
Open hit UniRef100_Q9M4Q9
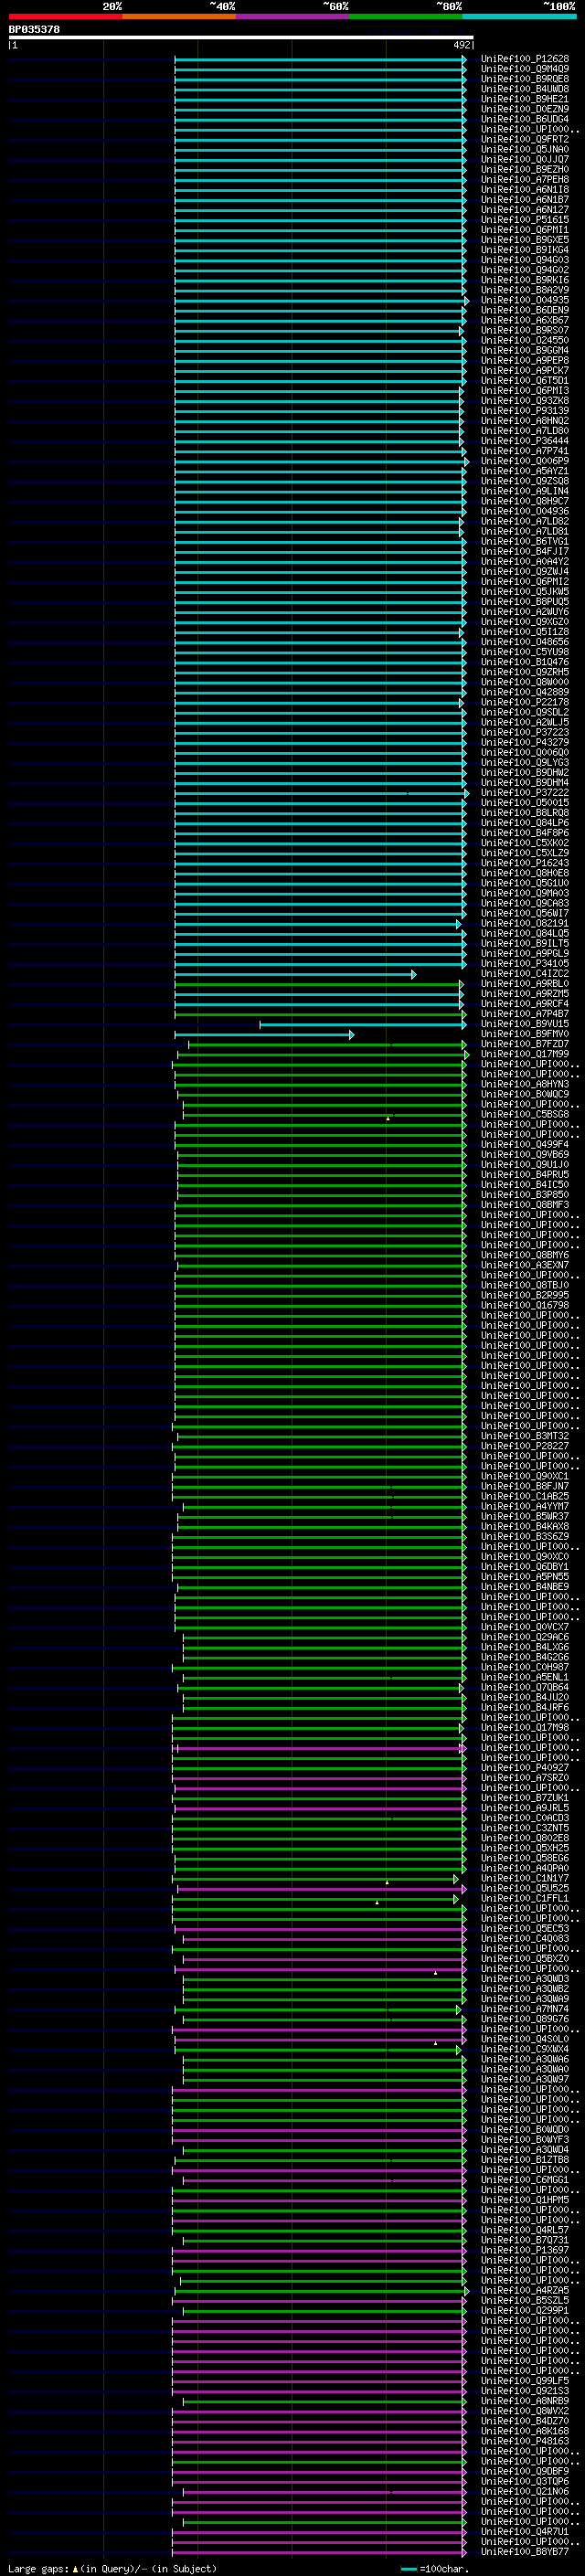pos(525,69)
